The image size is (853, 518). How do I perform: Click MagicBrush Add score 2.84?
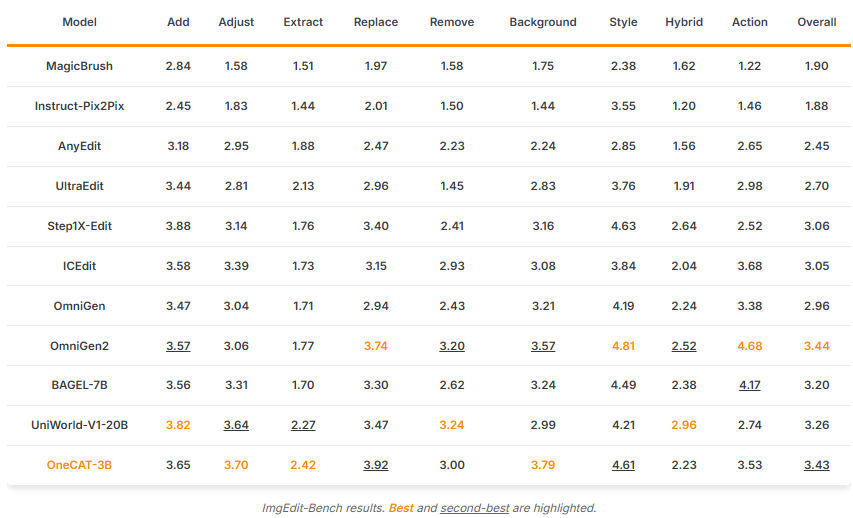(x=178, y=66)
